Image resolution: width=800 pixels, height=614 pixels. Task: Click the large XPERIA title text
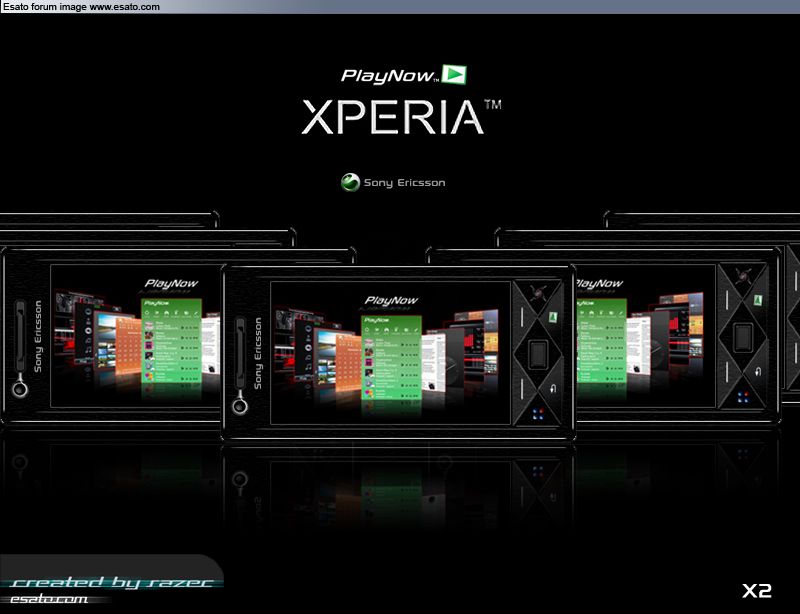pyautogui.click(x=392, y=117)
